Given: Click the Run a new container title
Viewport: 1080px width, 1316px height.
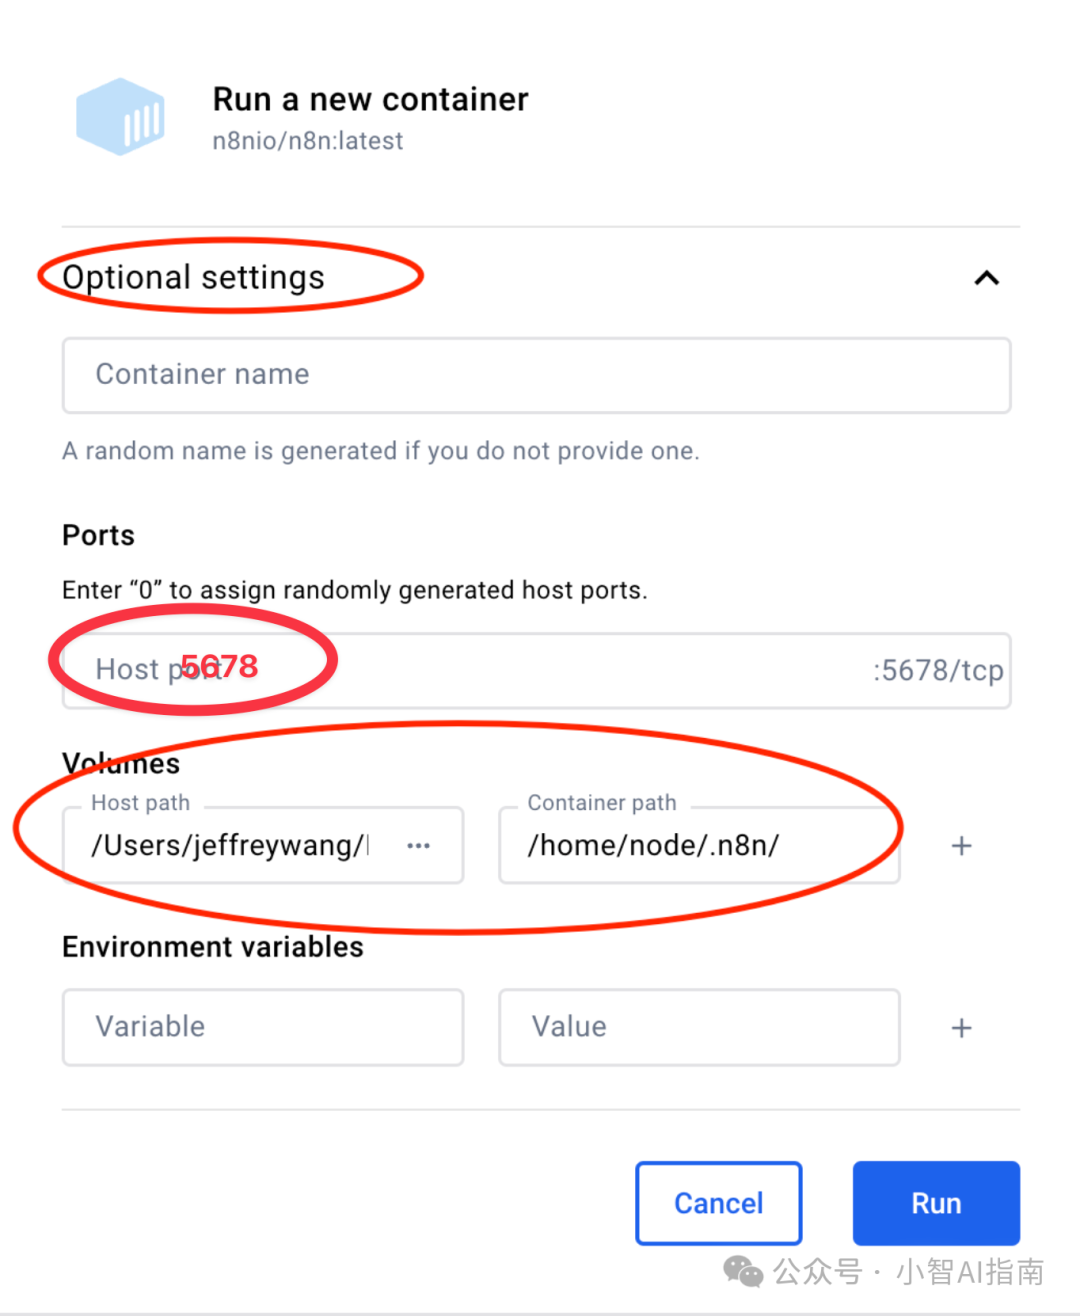Looking at the screenshot, I should (x=370, y=99).
